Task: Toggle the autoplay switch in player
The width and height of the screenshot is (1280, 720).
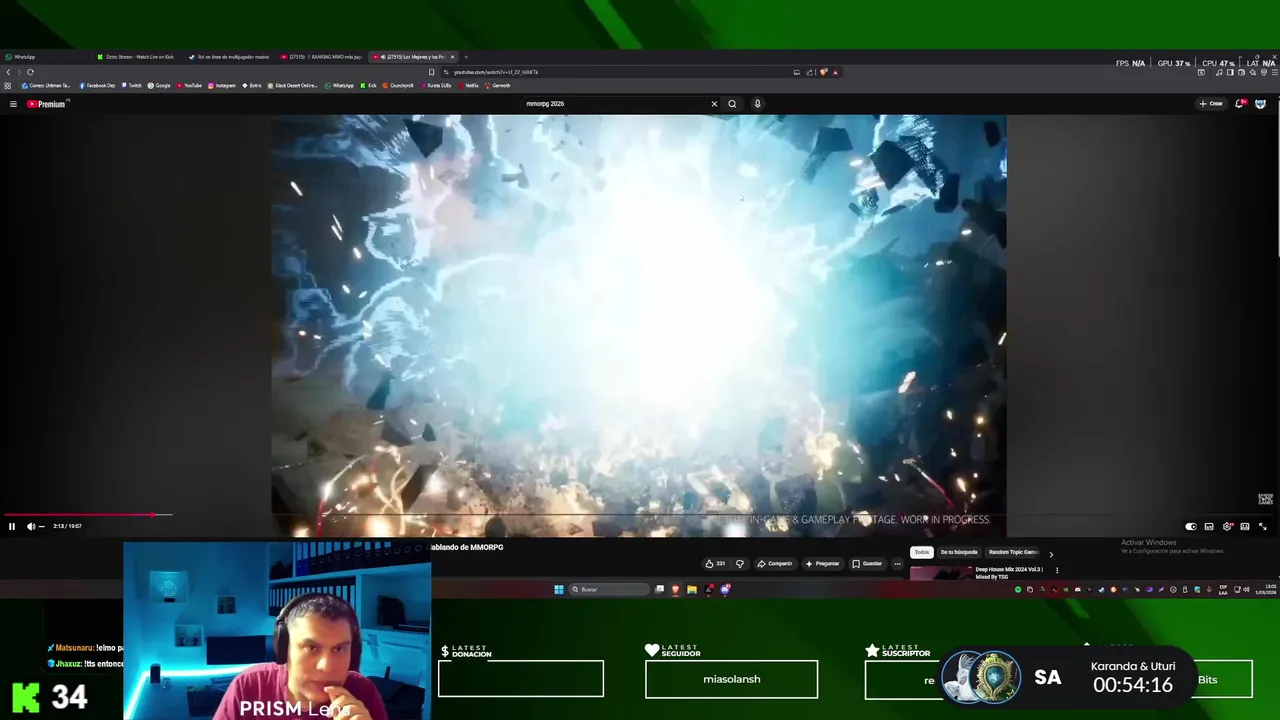Action: tap(1190, 526)
